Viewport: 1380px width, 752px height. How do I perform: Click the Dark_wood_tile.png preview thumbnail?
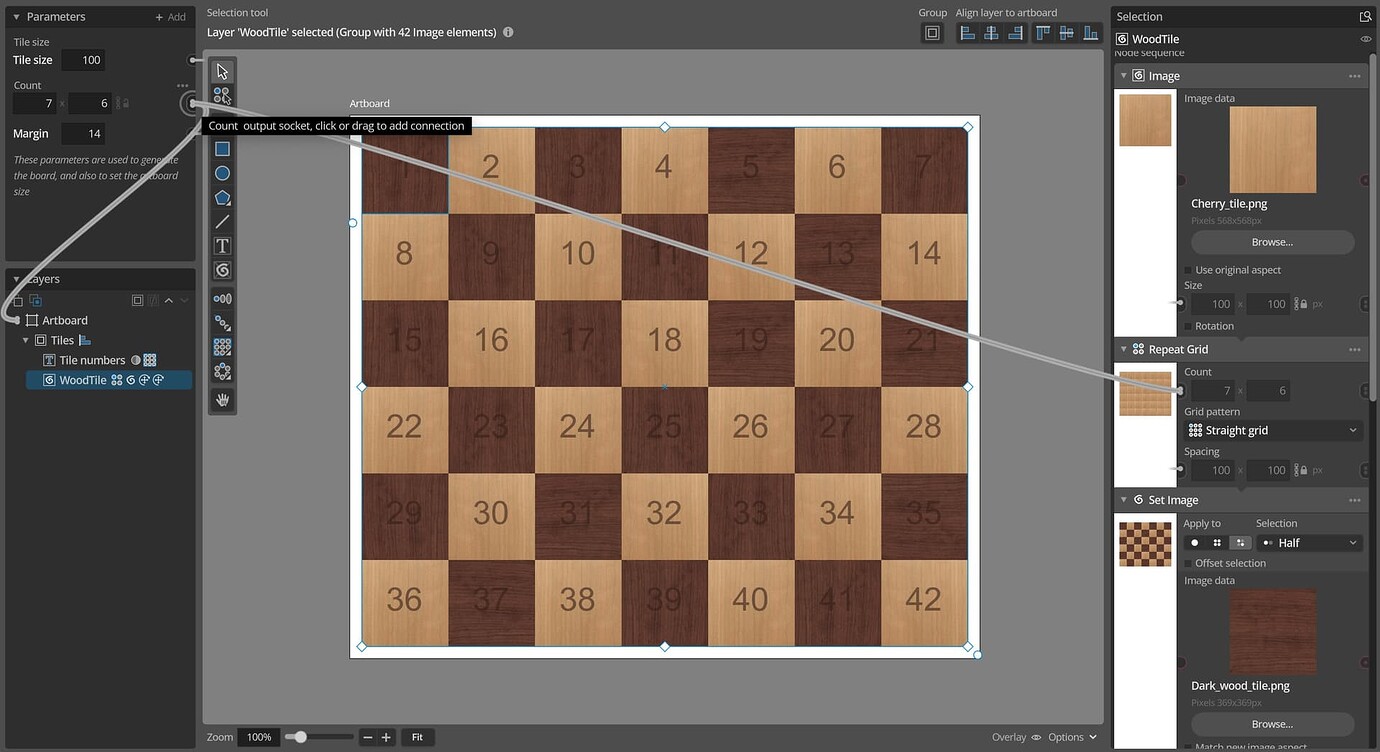(1271, 632)
